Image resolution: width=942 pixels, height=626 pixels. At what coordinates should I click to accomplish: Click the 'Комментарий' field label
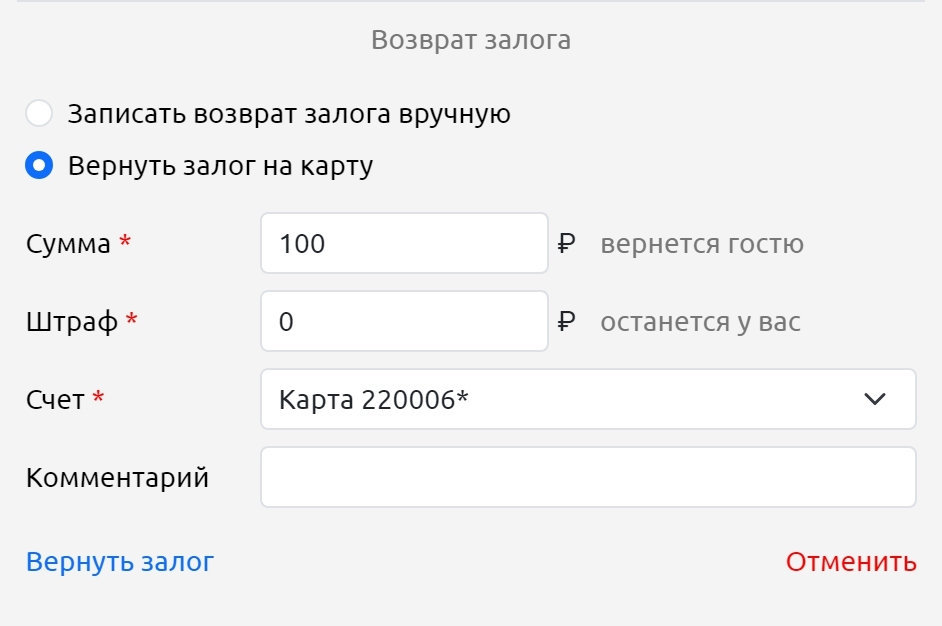pos(117,478)
